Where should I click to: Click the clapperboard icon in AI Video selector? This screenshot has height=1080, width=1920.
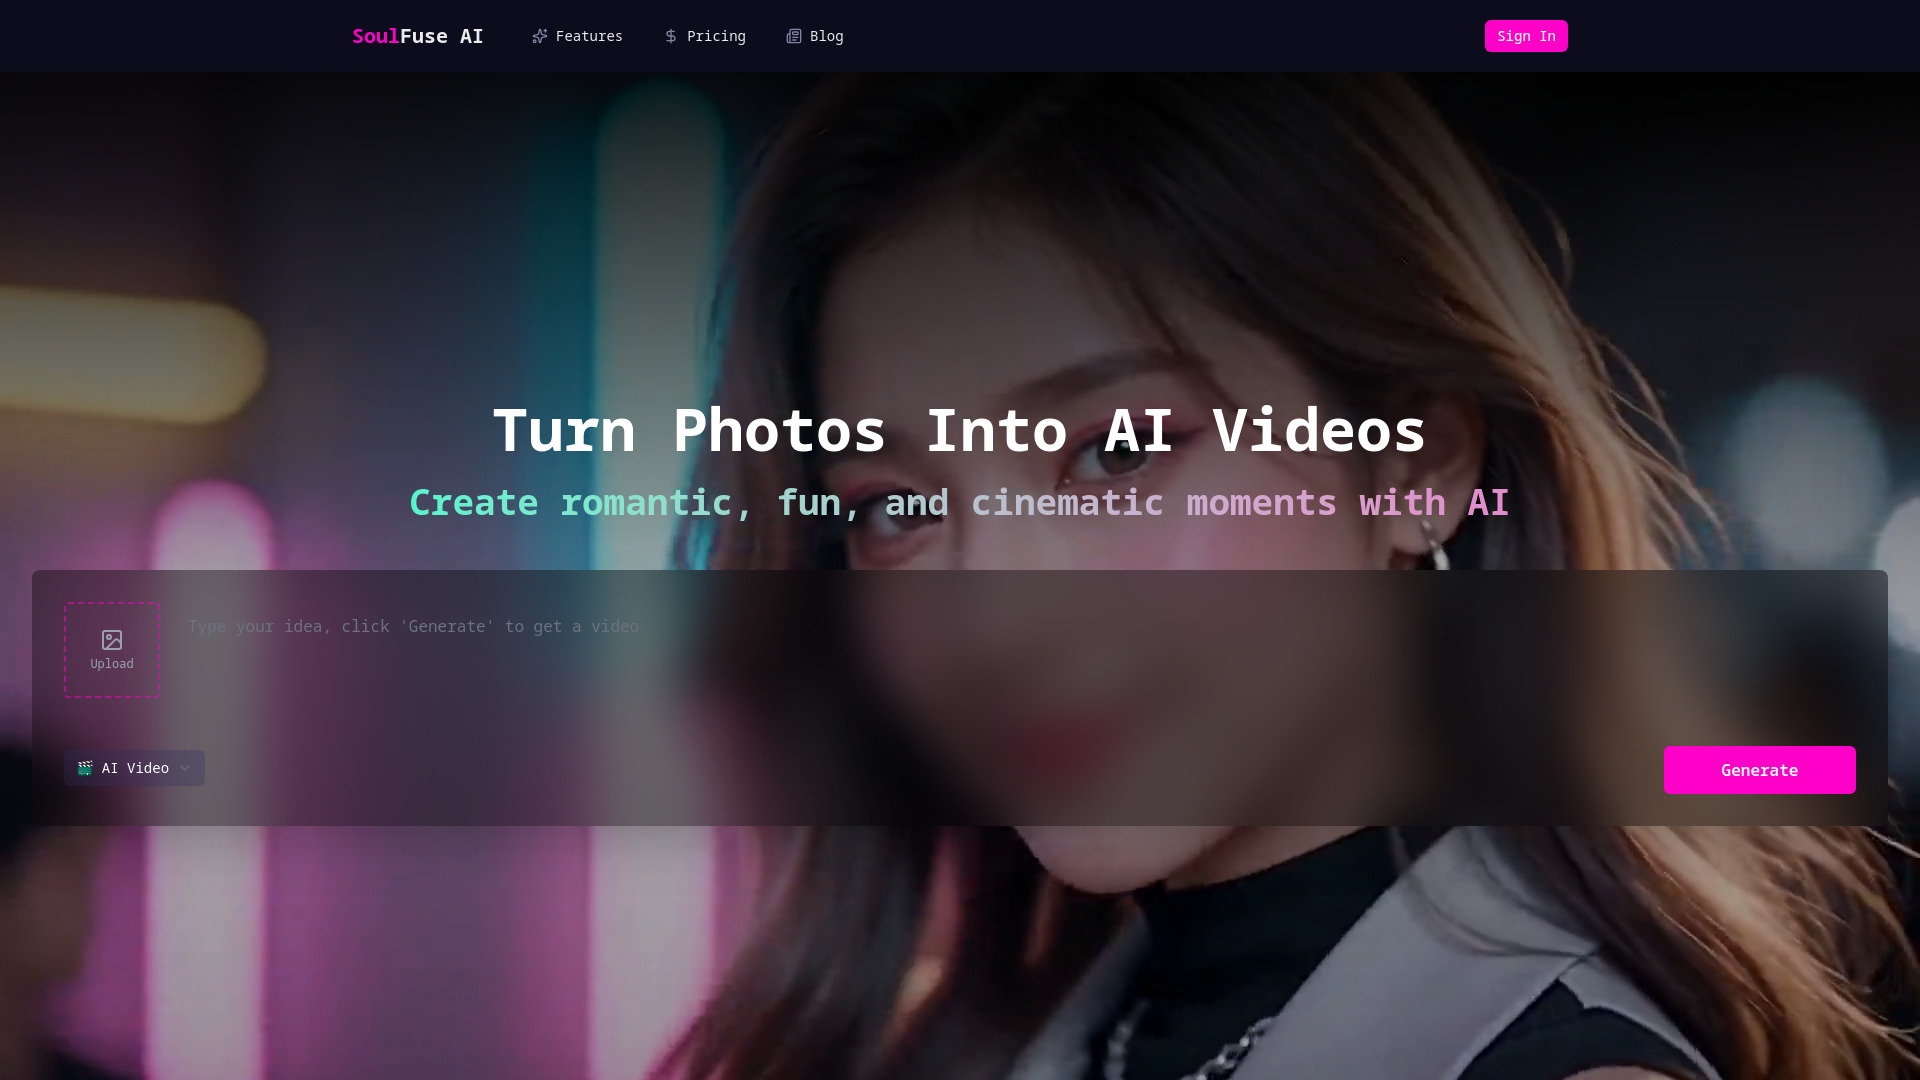point(85,768)
